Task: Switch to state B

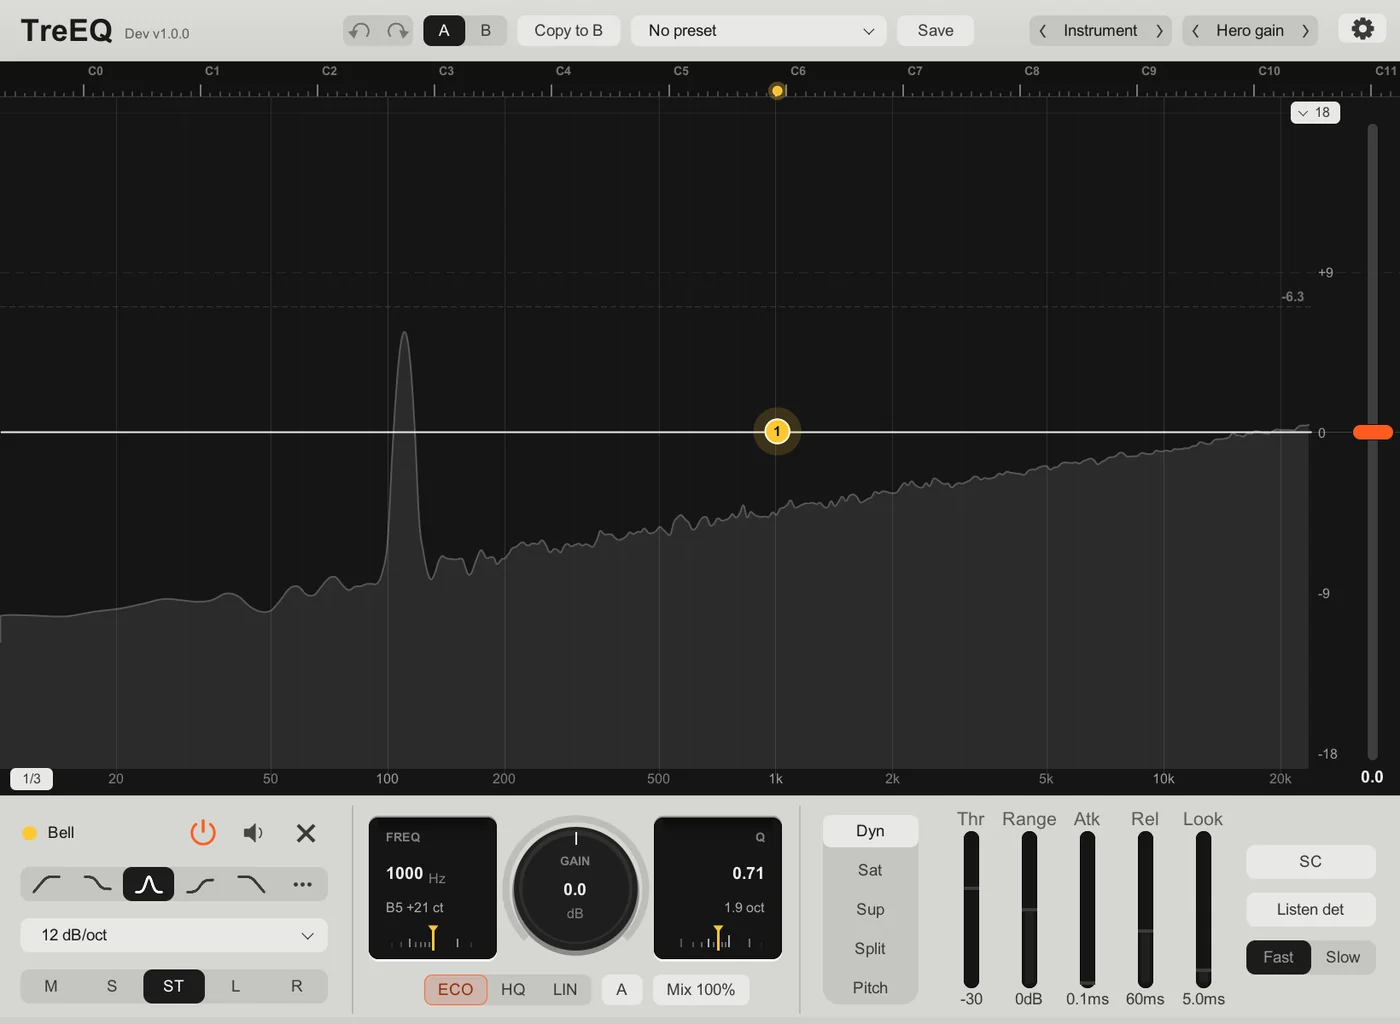Action: pos(486,31)
